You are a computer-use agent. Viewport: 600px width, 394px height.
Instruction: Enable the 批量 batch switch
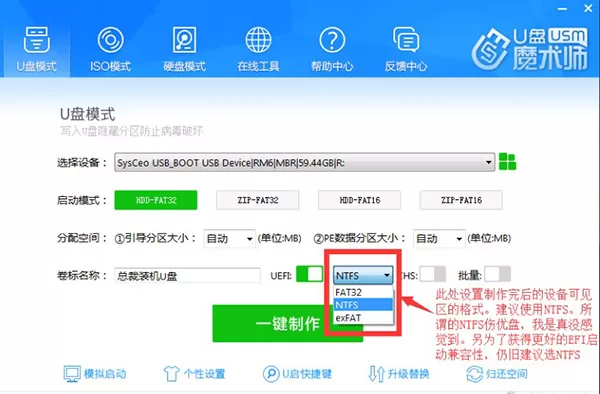click(497, 274)
